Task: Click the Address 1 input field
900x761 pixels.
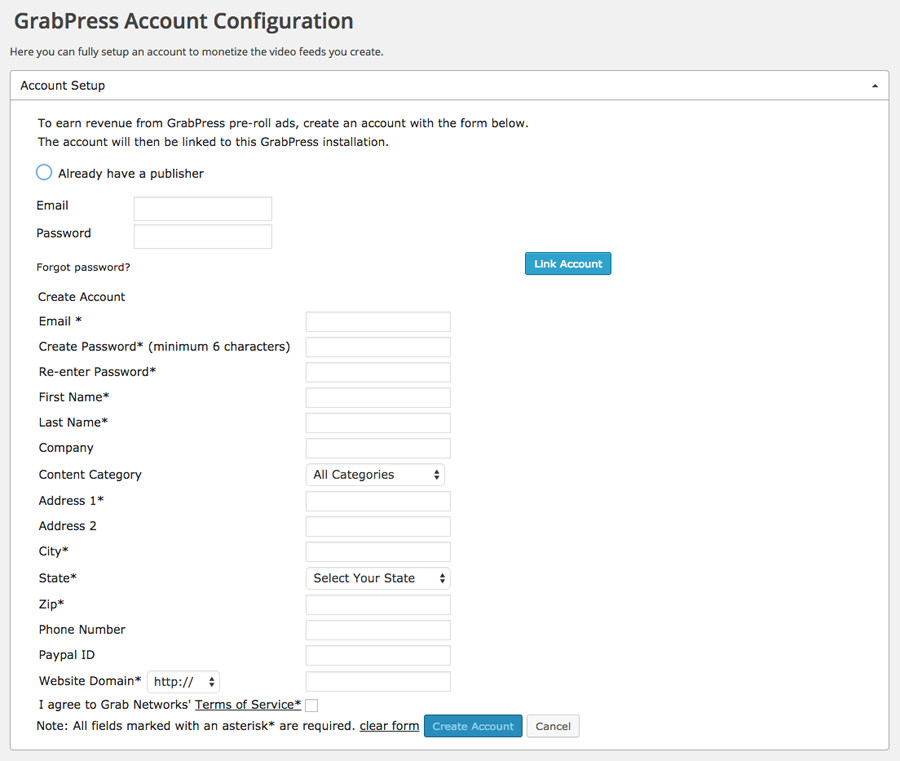Action: point(378,501)
